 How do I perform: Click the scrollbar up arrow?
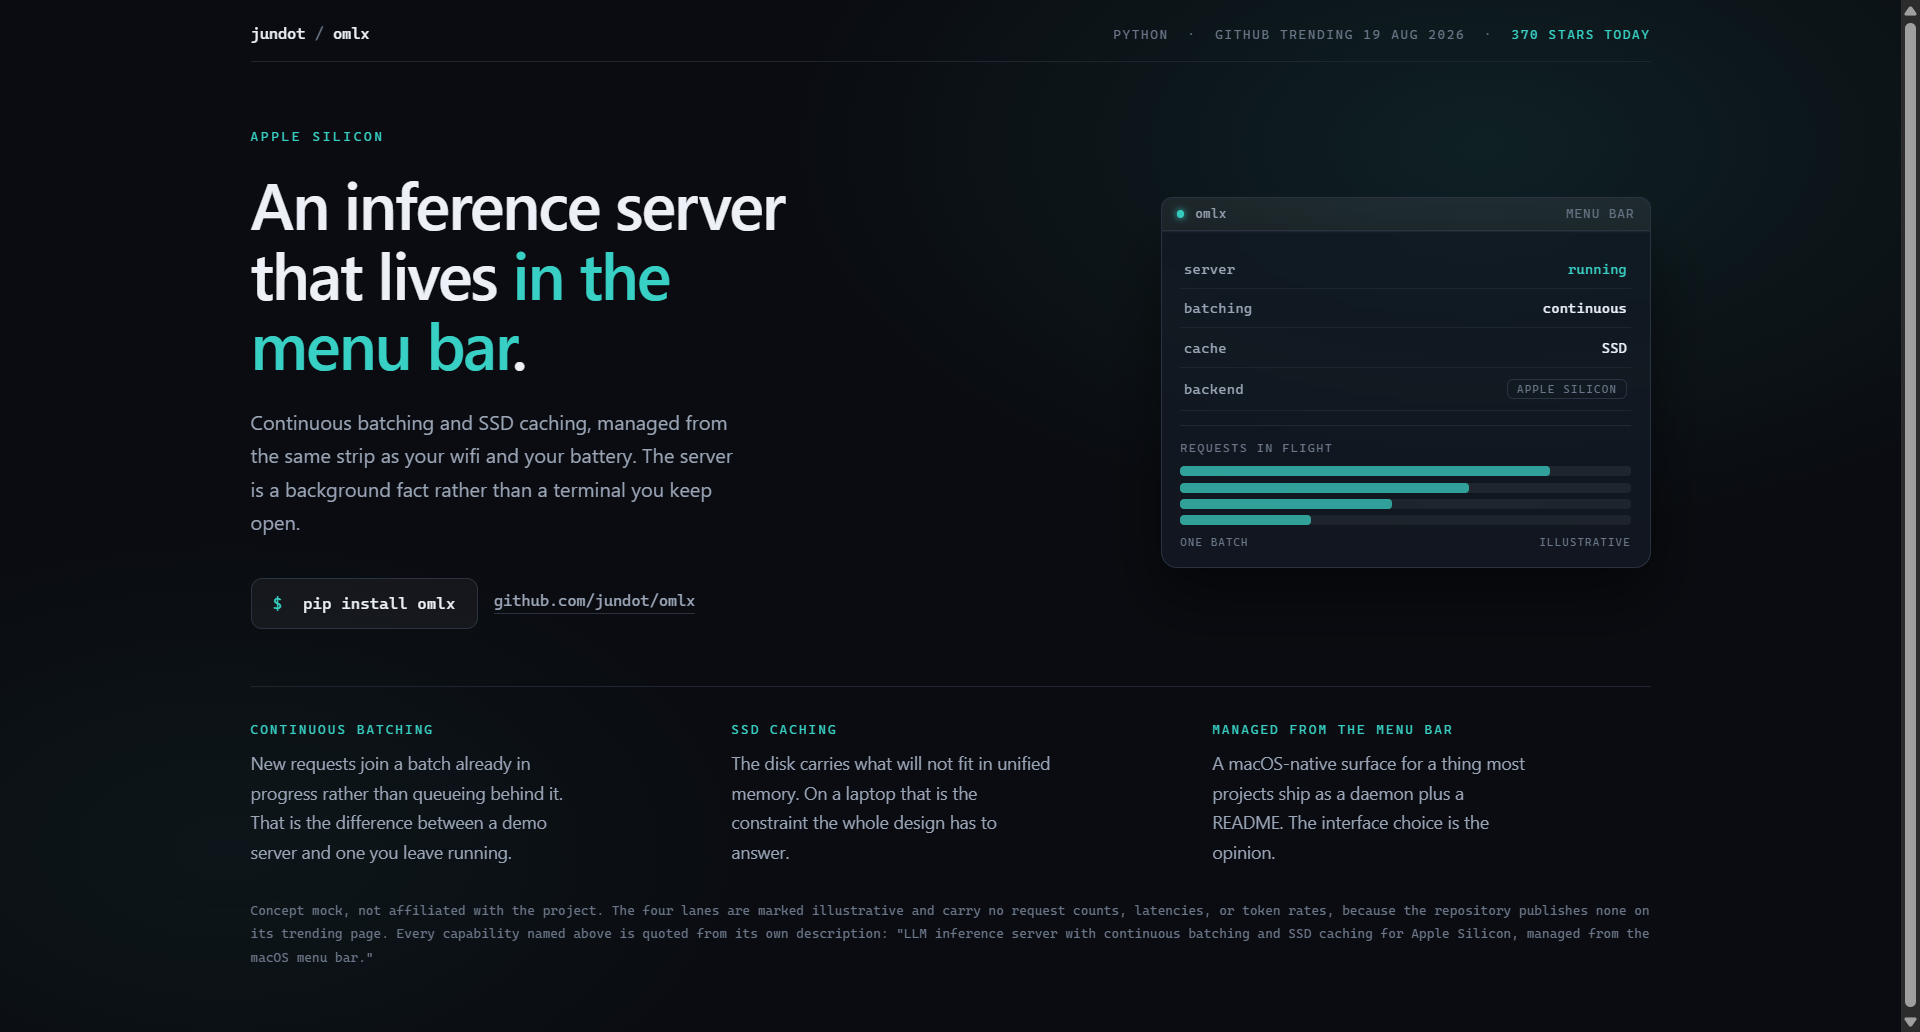(1910, 9)
